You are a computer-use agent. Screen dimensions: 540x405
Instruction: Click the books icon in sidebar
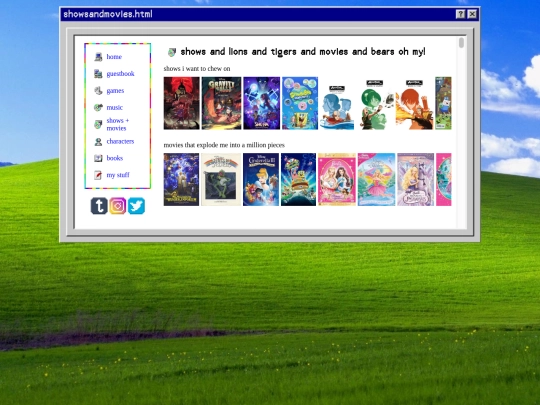[98, 158]
